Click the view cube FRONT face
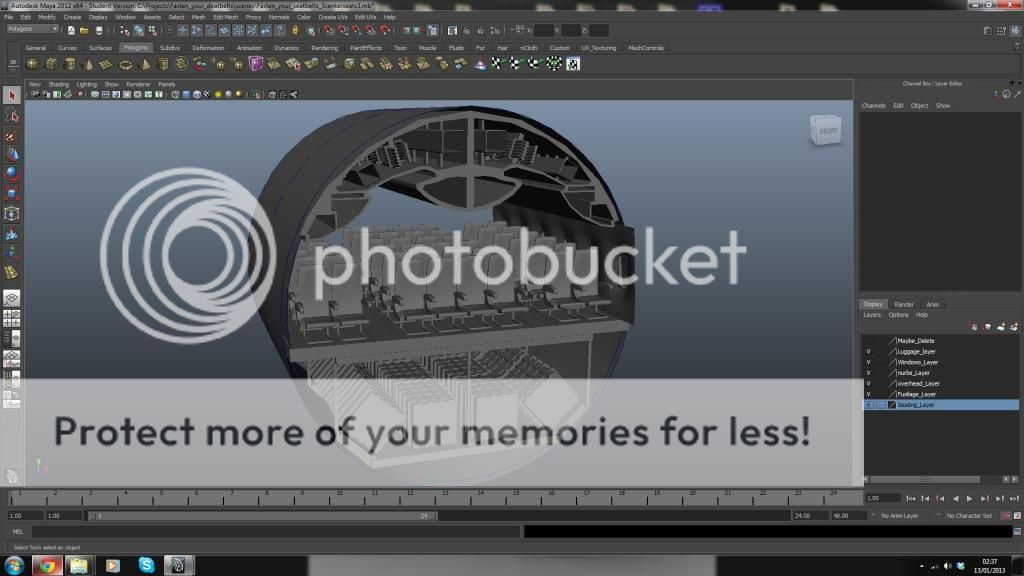This screenshot has width=1024, height=576. click(828, 131)
